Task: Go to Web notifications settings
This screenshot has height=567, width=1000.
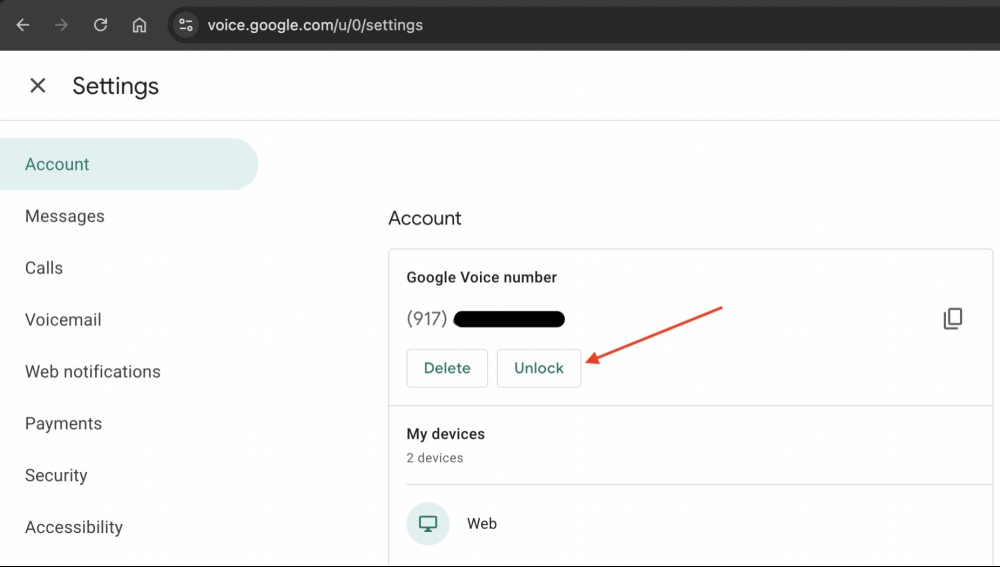Action: pos(92,371)
